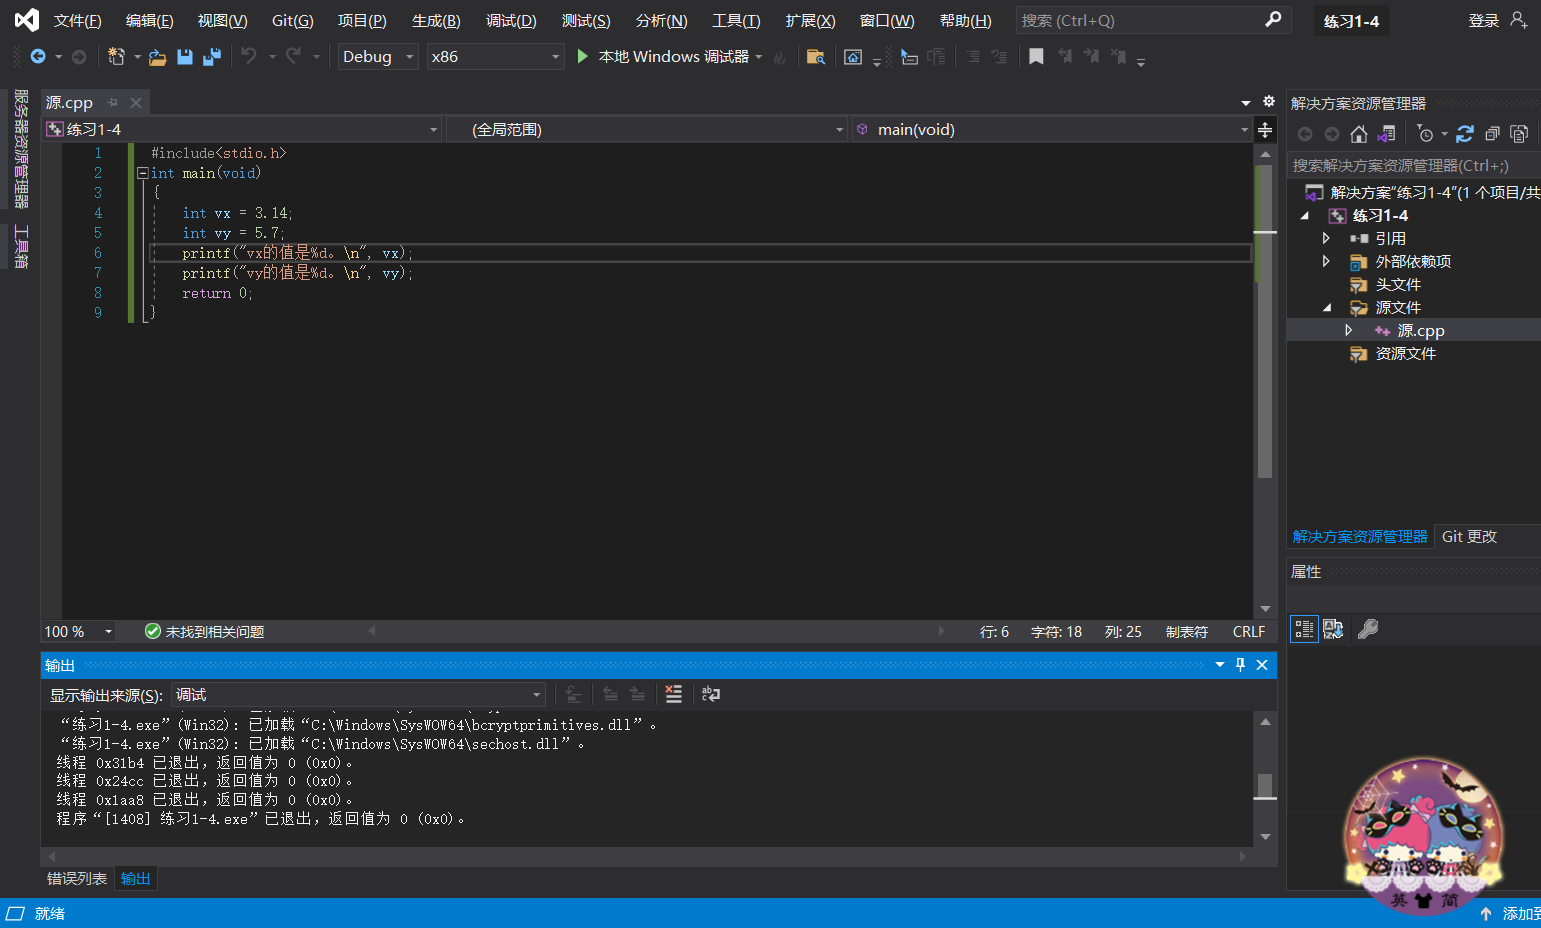Screen dimensions: 1541x928
Task: Collapse the 源文件 folder node
Action: pyautogui.click(x=1327, y=308)
